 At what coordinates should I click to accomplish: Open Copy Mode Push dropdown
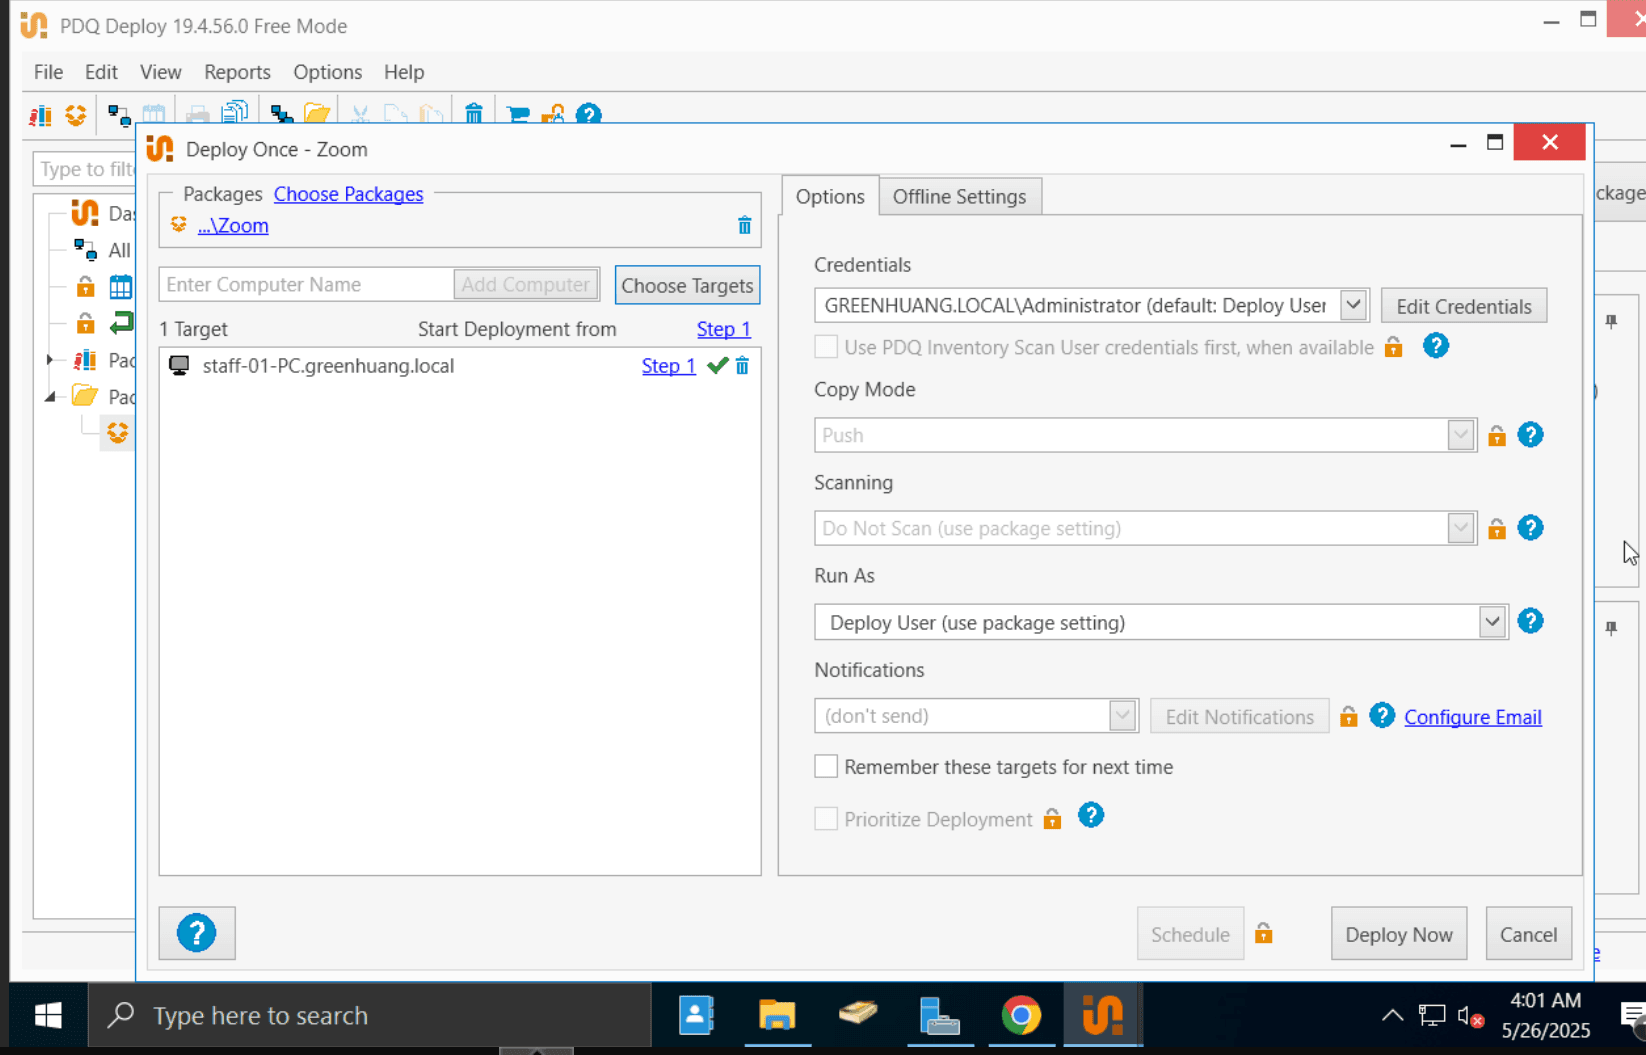[x=1461, y=435]
